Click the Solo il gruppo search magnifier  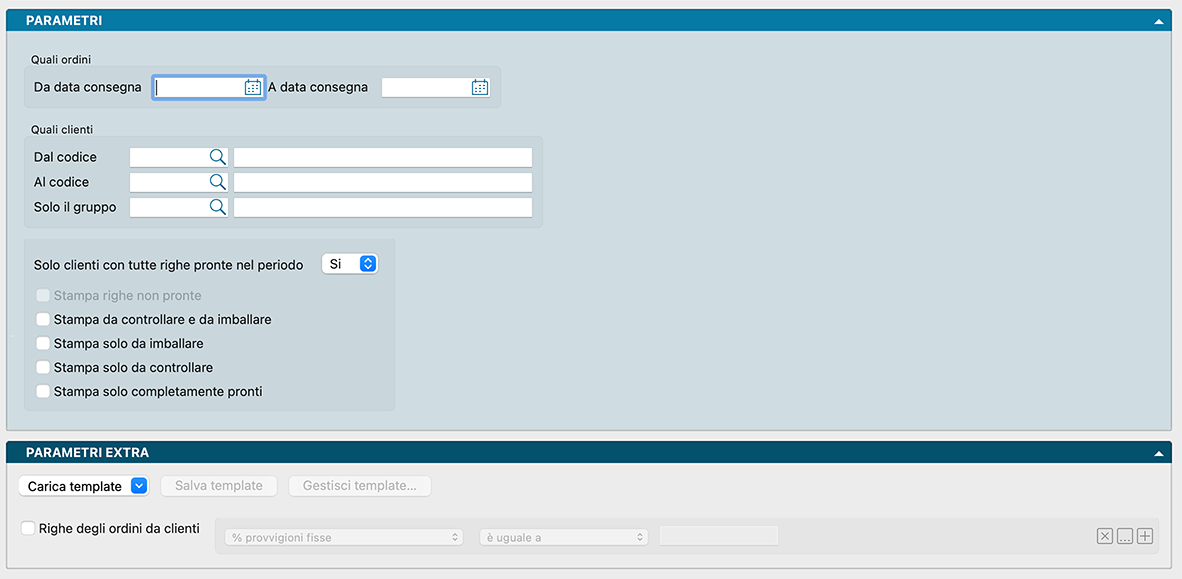click(217, 207)
